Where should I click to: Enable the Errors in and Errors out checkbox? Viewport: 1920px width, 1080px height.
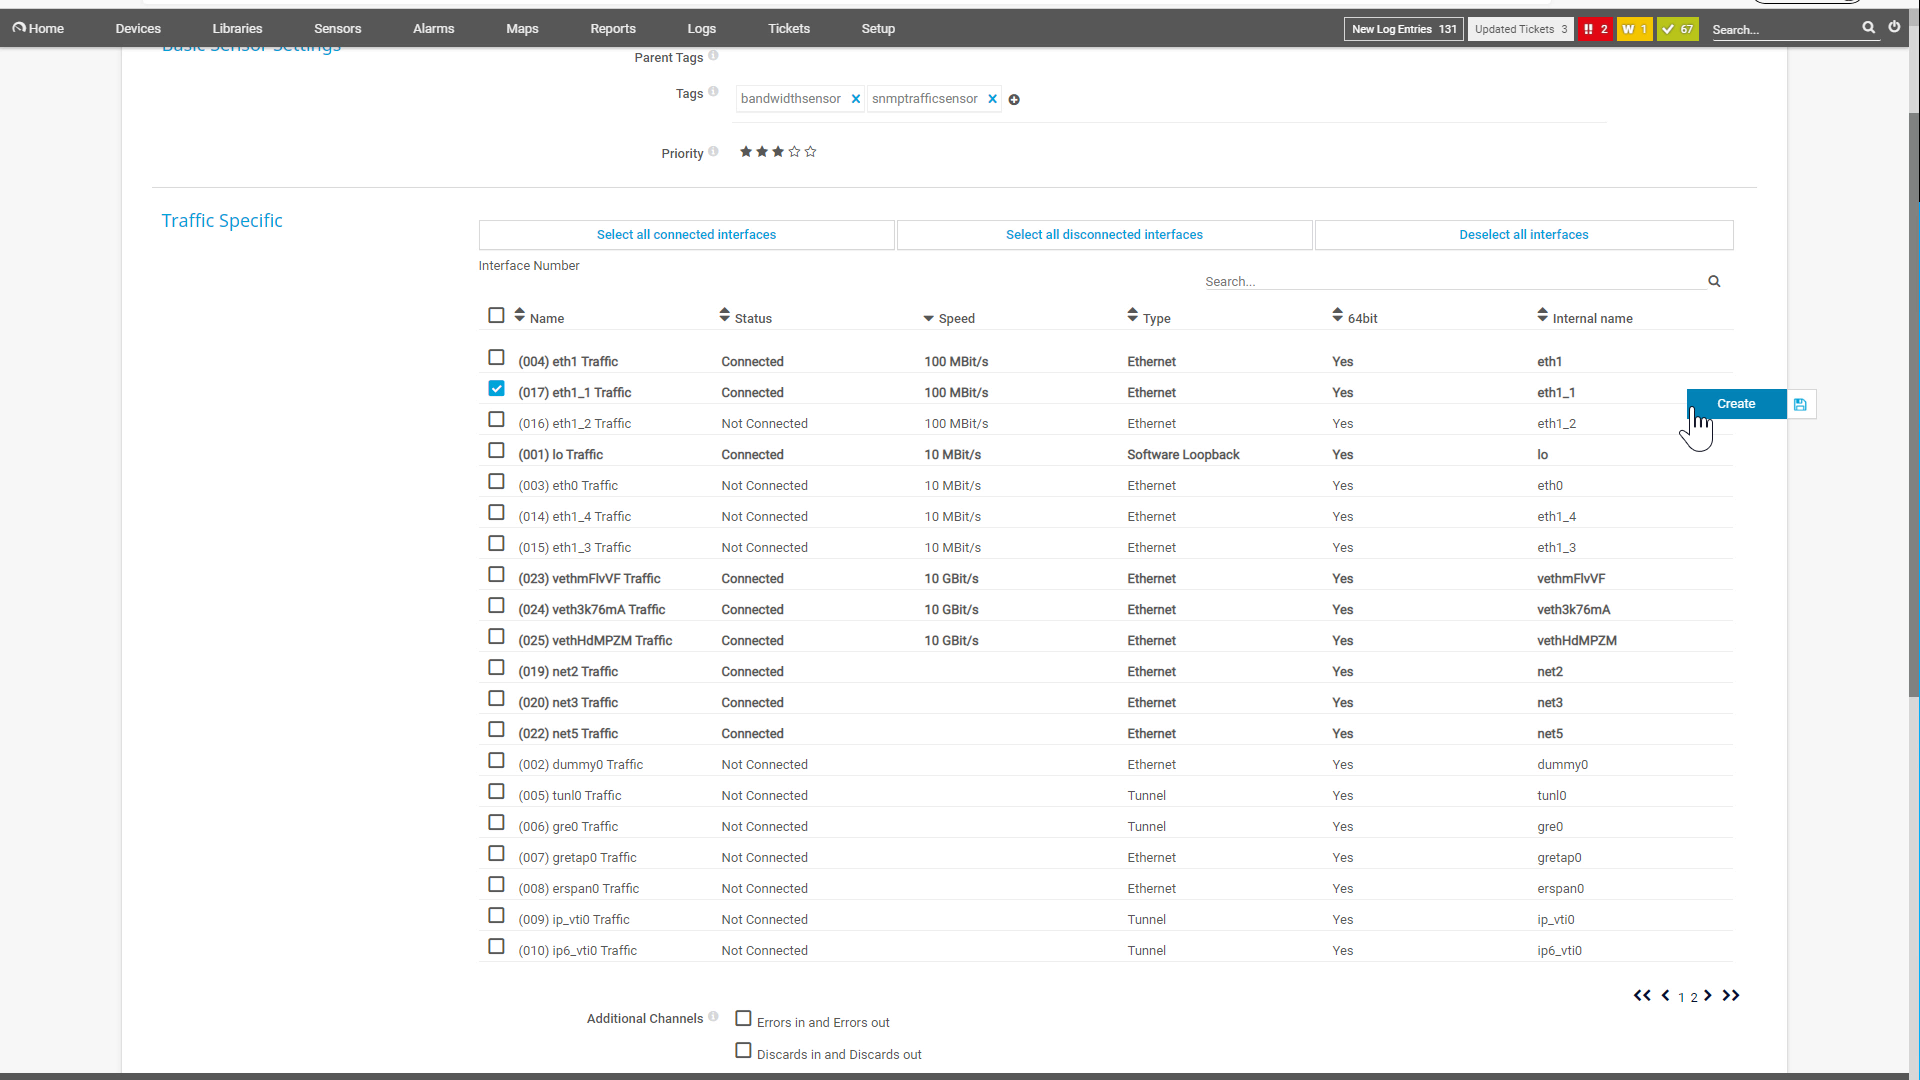742,1019
